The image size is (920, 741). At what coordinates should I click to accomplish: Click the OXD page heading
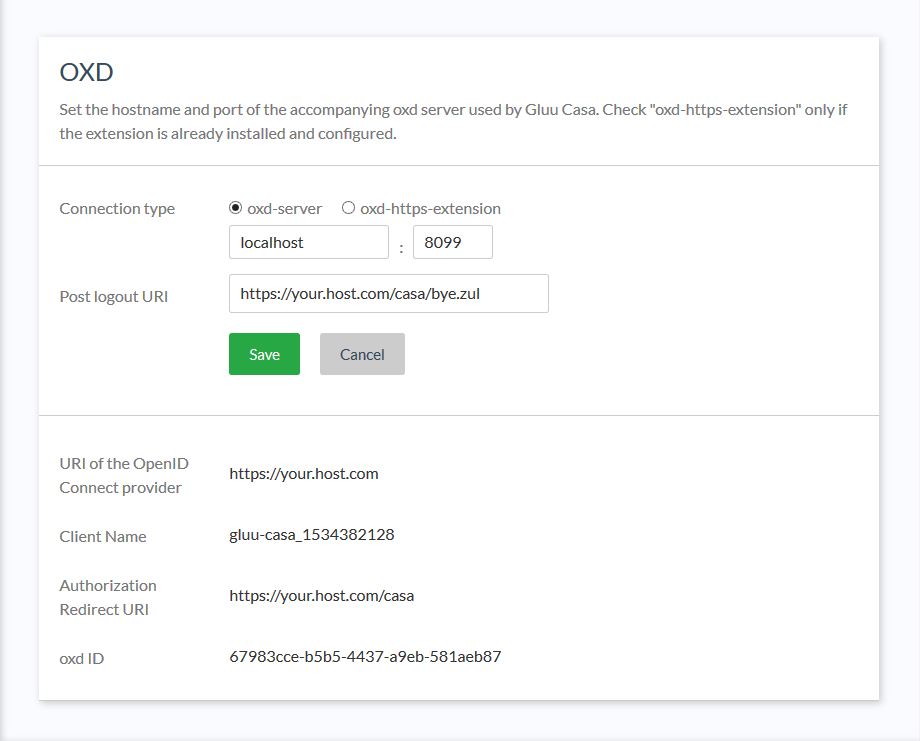[87, 72]
